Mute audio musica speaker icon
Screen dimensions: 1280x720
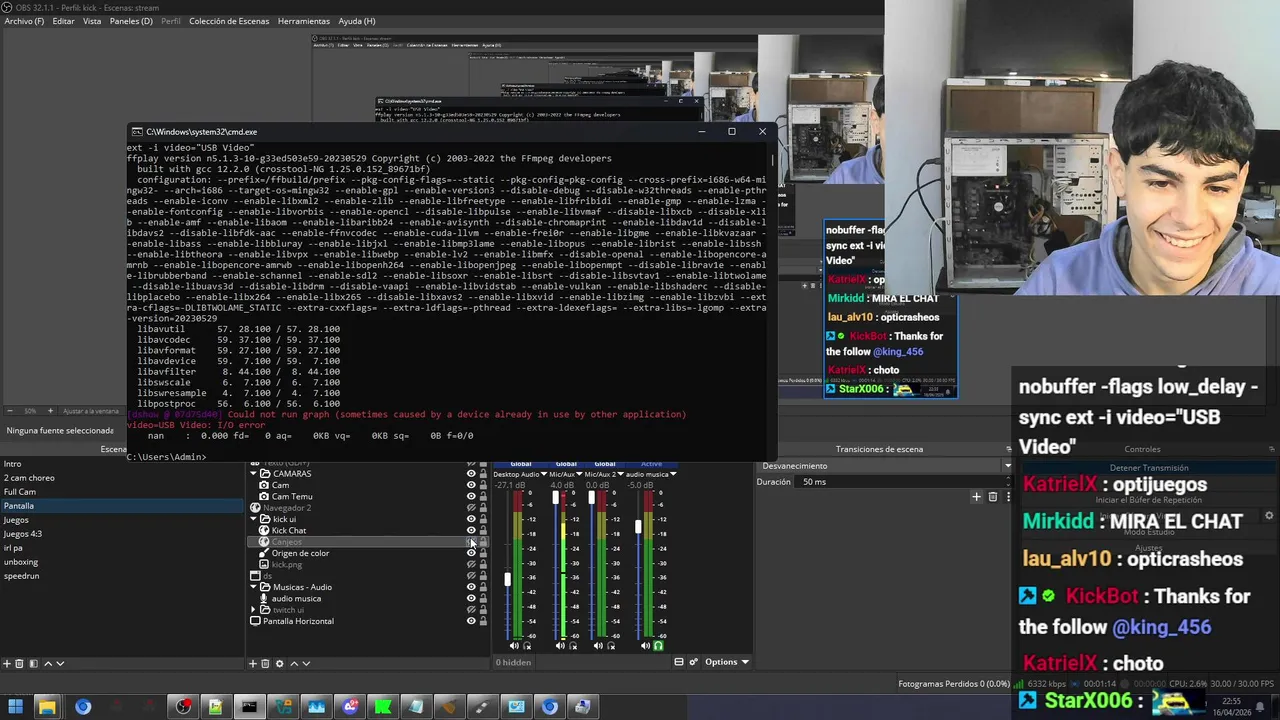(644, 646)
